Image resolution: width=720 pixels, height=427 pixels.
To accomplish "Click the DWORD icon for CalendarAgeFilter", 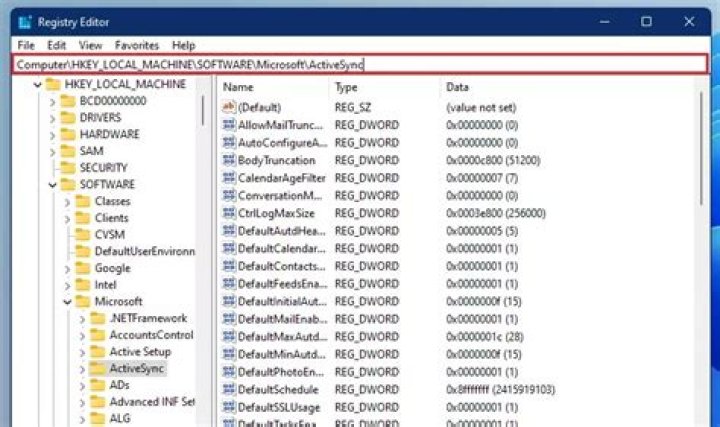I will point(229,177).
